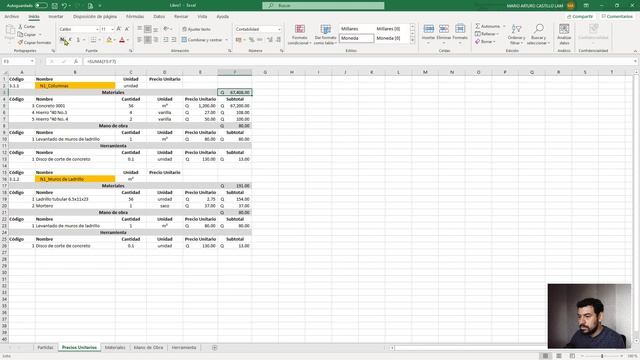Click decrease decimal icon
The width and height of the screenshot is (640, 360).
278,40
